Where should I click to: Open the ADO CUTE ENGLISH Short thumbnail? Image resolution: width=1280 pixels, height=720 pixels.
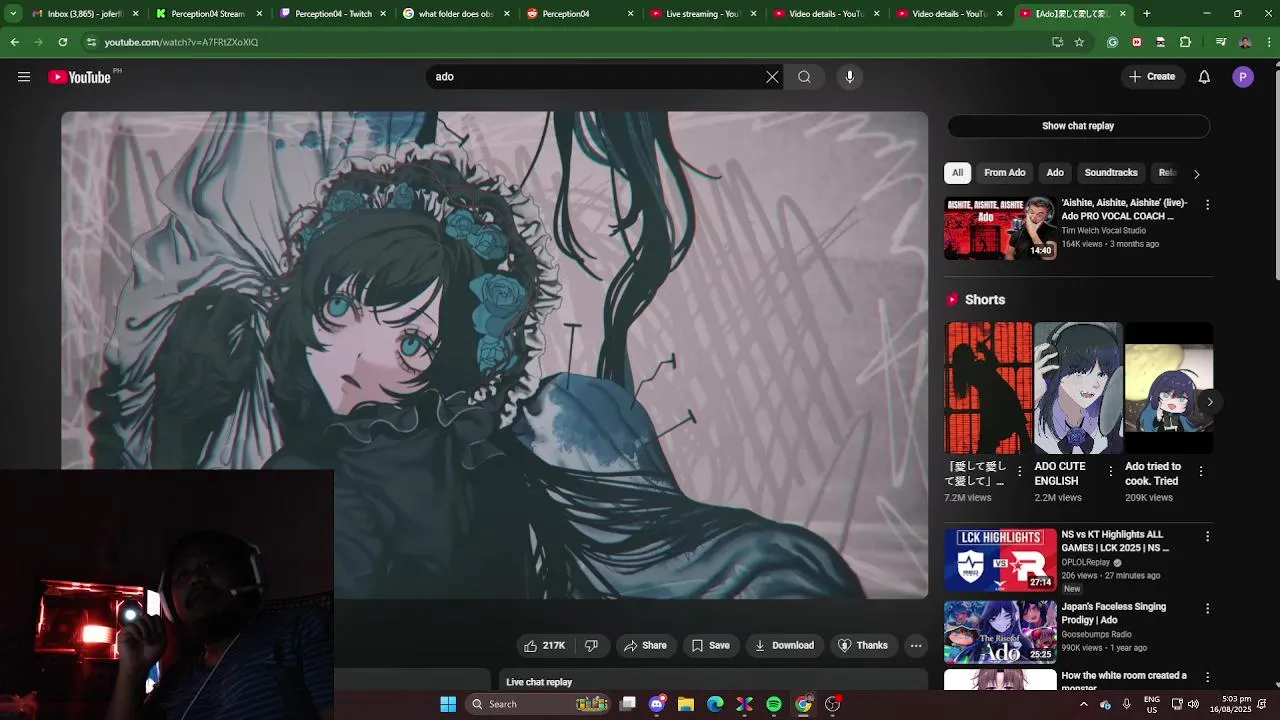coord(1078,388)
